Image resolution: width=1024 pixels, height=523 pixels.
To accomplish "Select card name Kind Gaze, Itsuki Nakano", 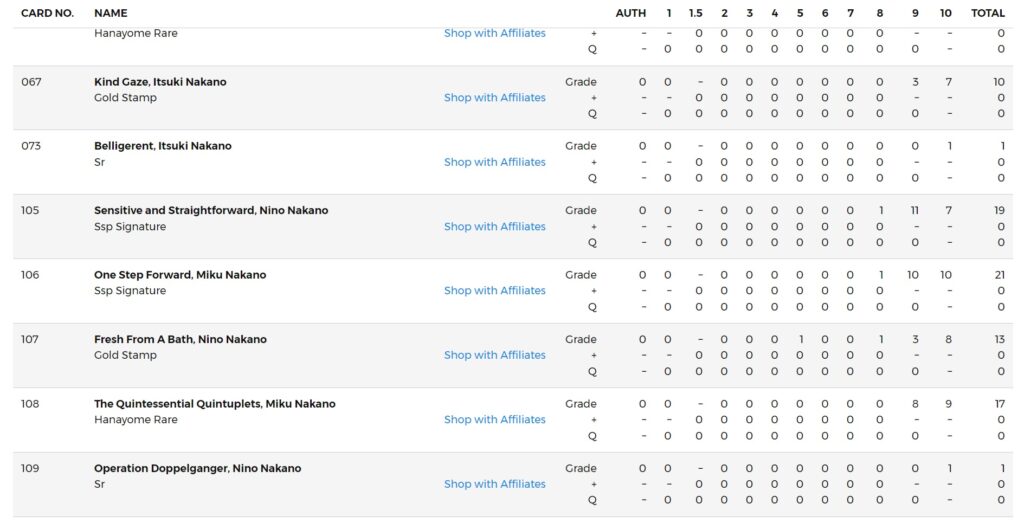I will tap(160, 82).
